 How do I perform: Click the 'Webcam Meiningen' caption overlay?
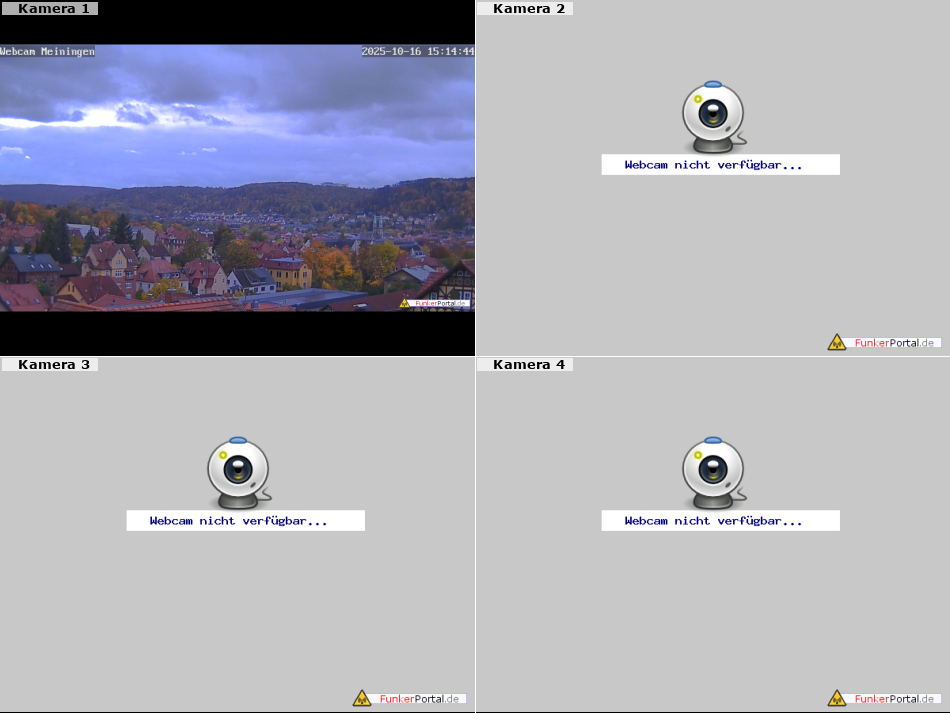point(48,51)
